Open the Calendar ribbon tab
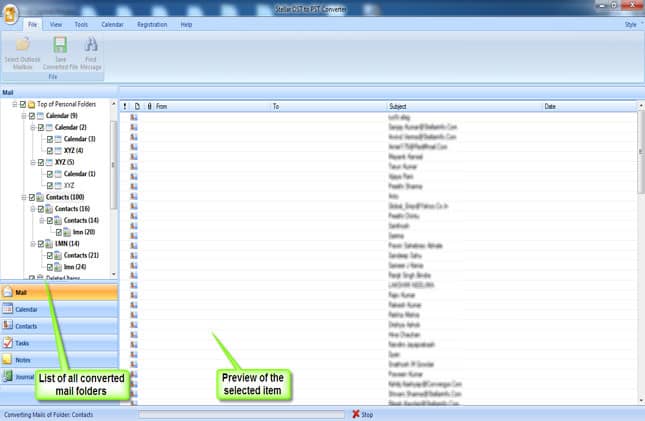The image size is (645, 421). (x=112, y=25)
